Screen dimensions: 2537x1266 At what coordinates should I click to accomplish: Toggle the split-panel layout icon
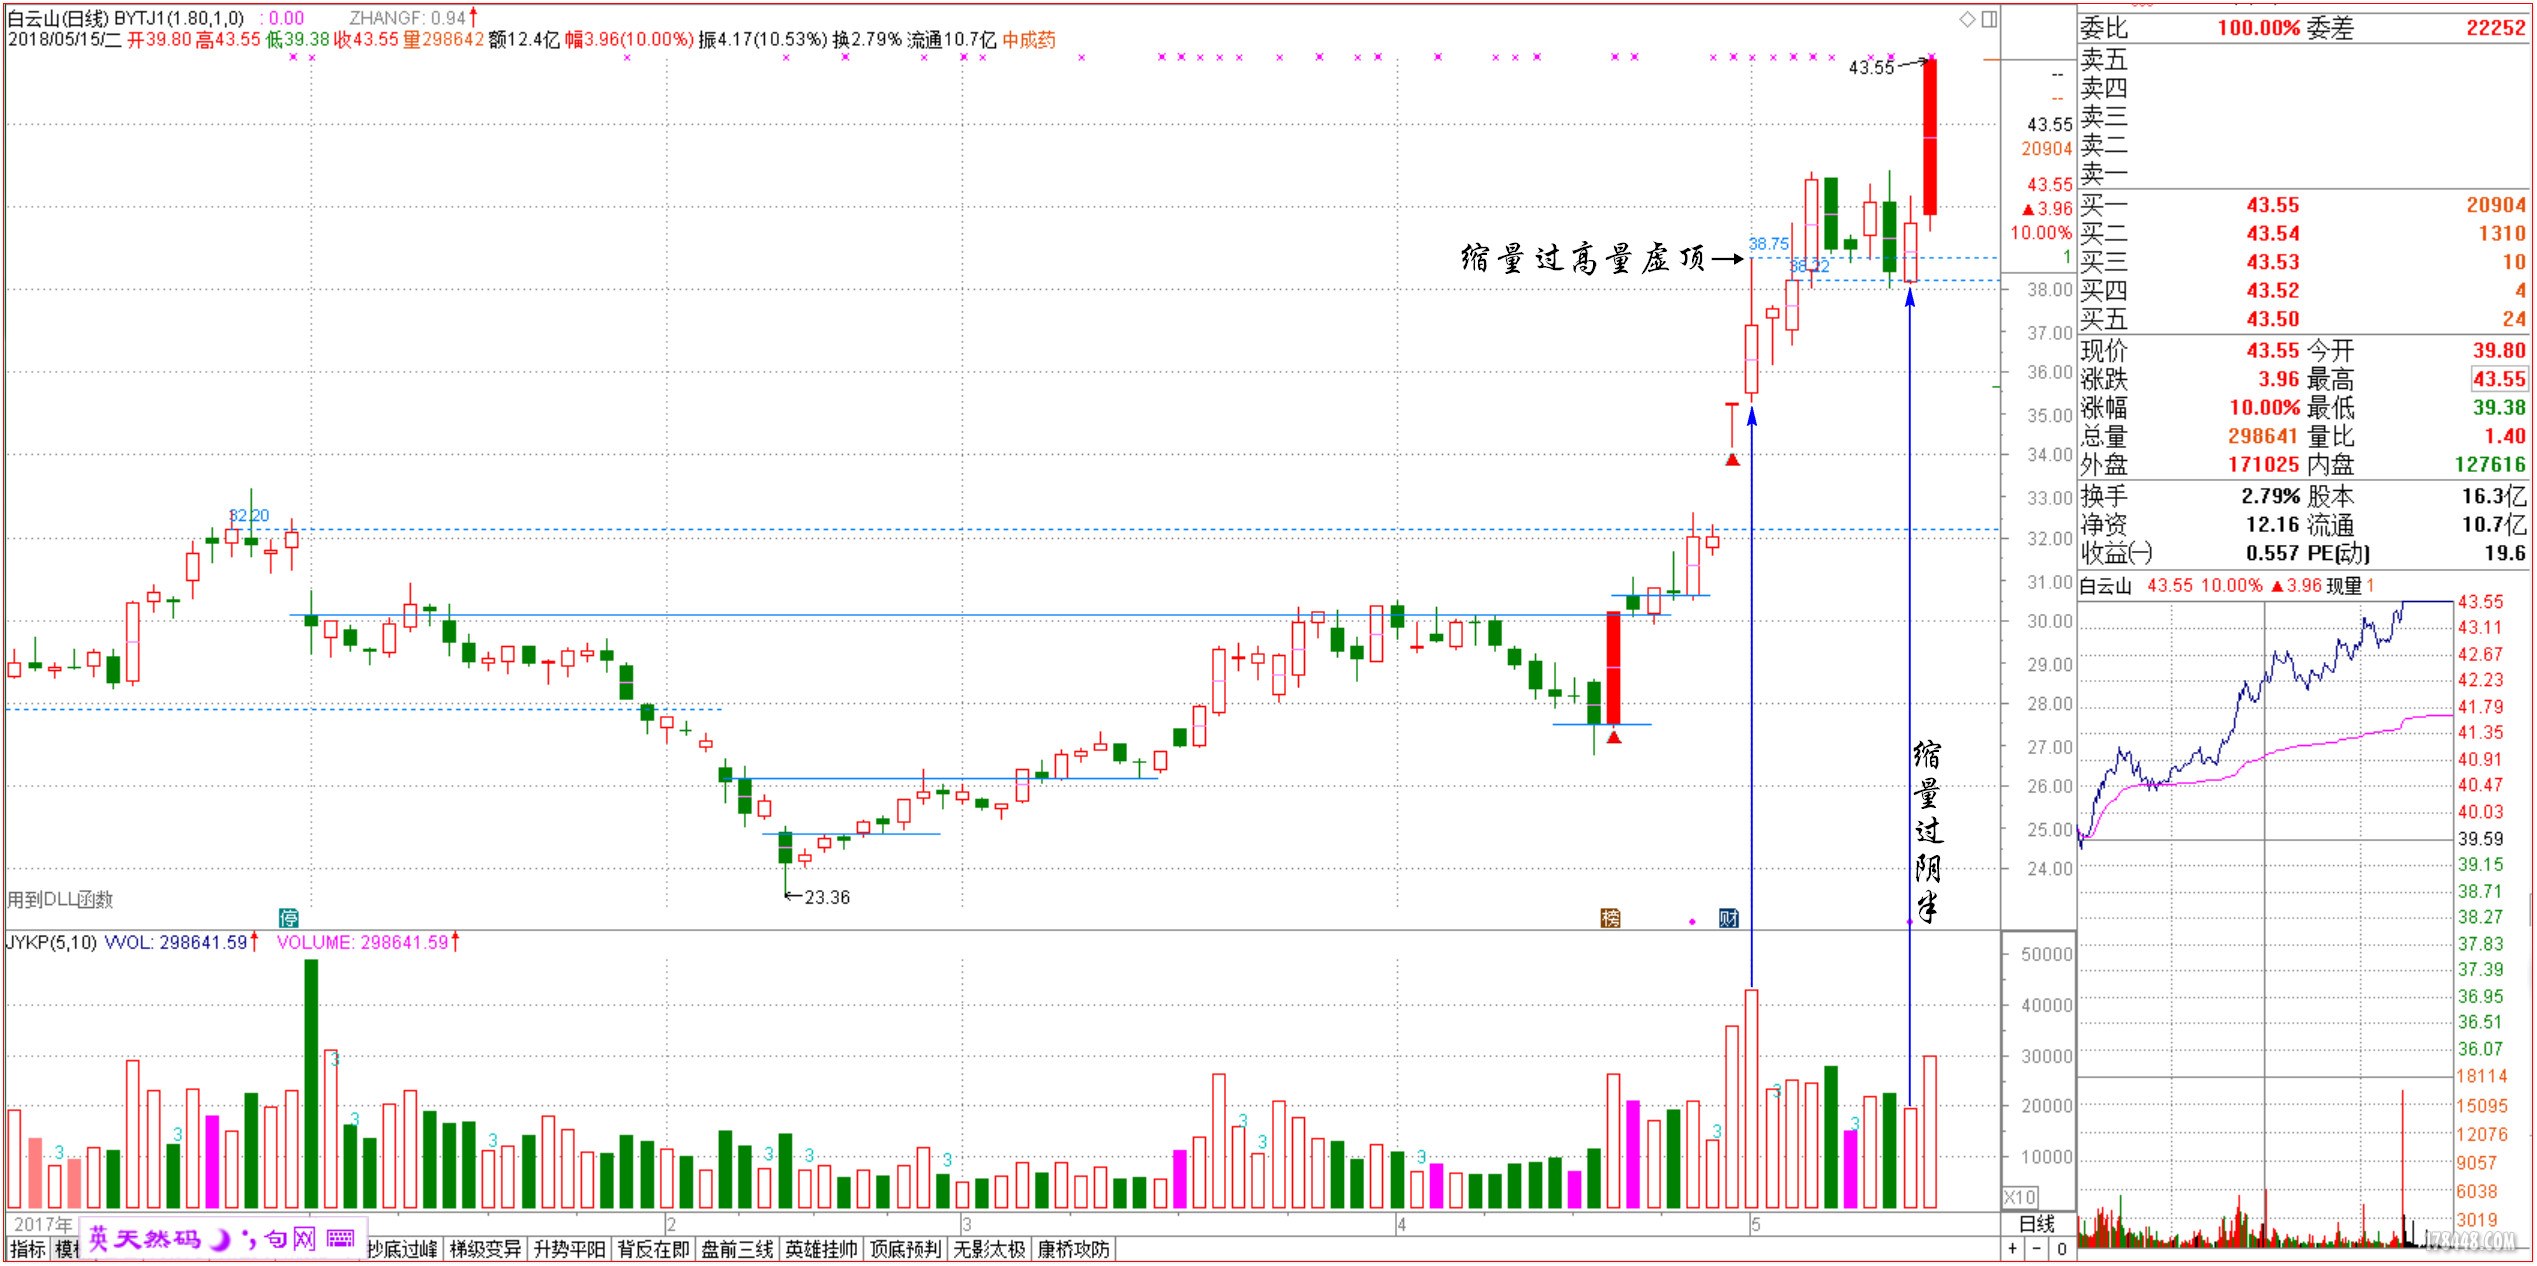coord(1989,19)
